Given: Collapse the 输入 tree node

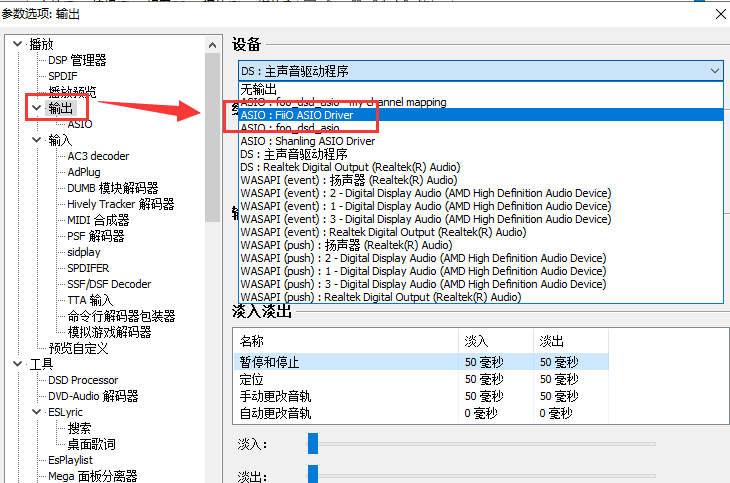Looking at the screenshot, I should pyautogui.click(x=37, y=140).
